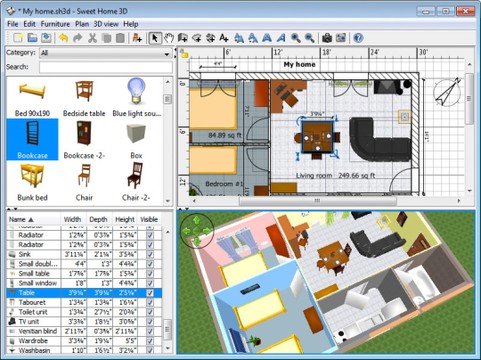Toggle TV unit visible checkbox

point(150,322)
